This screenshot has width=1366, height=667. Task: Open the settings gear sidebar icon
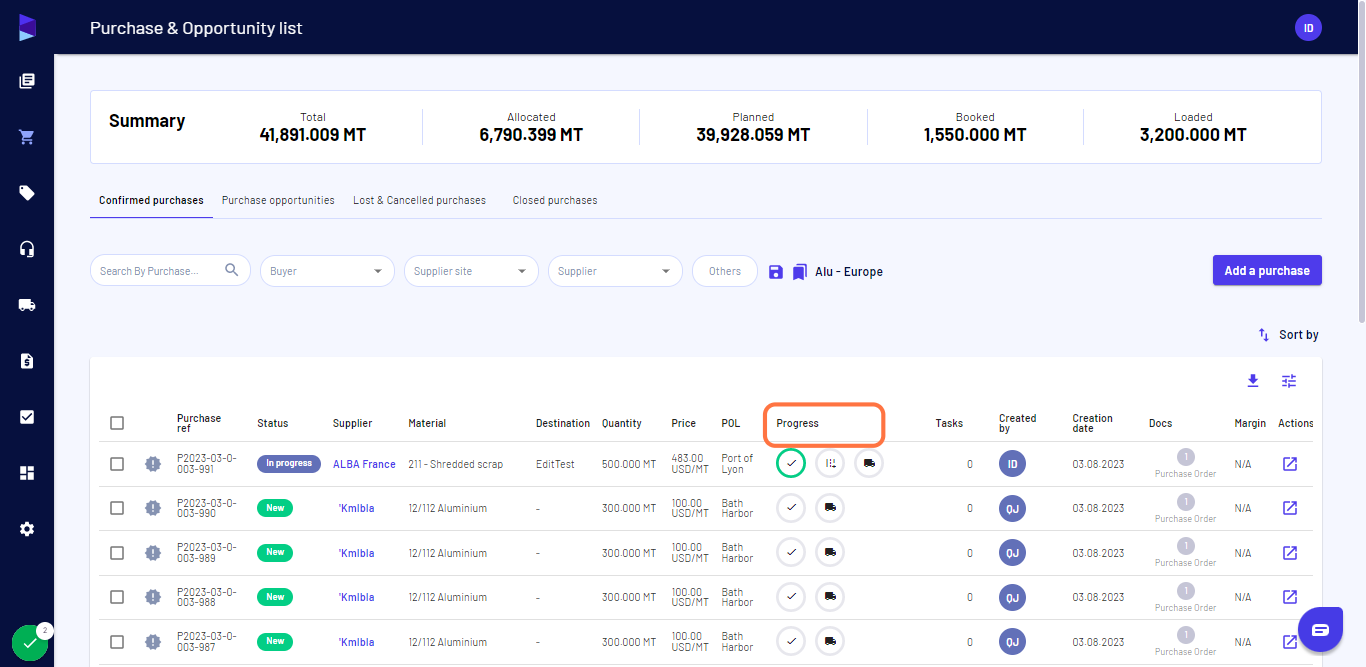pos(27,529)
